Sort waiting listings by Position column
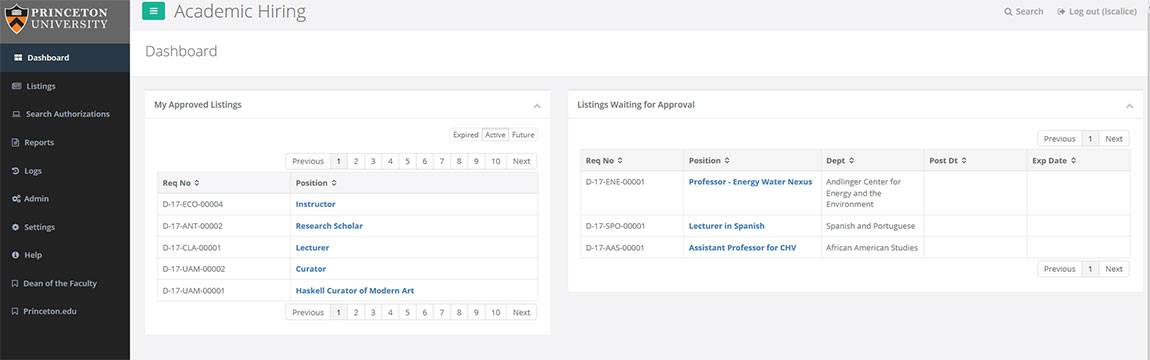The height and width of the screenshot is (360, 1150). (x=752, y=161)
